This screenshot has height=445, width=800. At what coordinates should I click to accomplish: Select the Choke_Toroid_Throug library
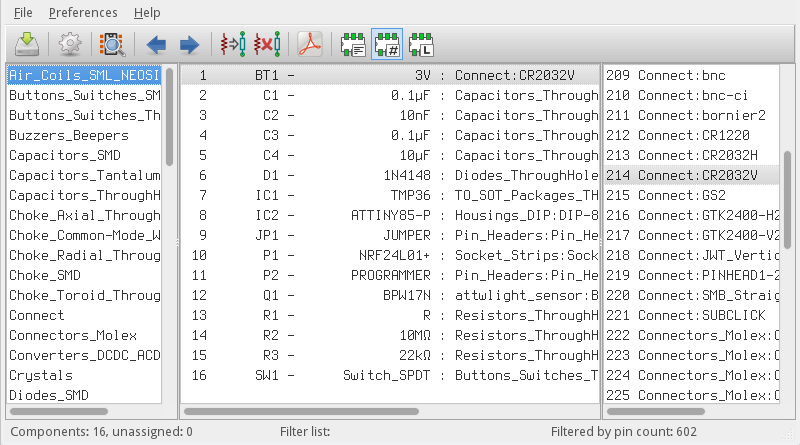84,295
